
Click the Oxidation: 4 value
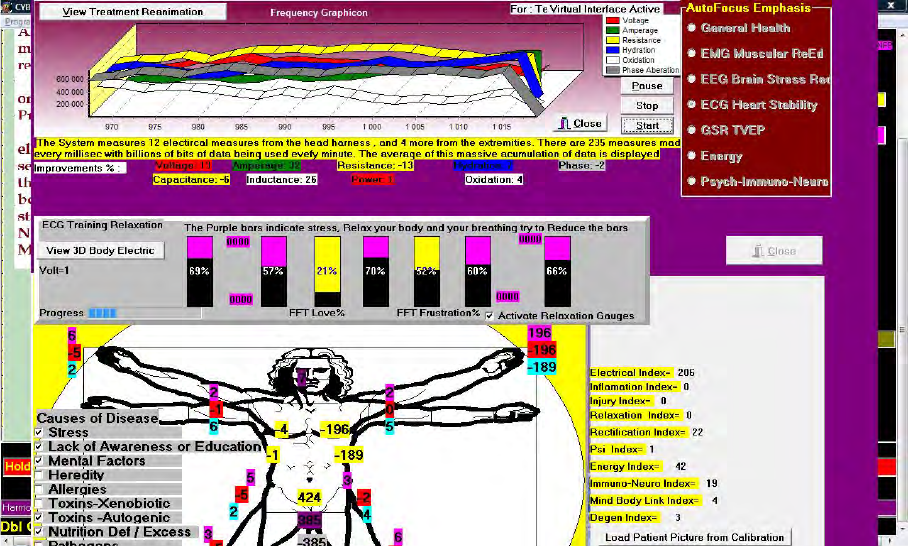[x=494, y=179]
